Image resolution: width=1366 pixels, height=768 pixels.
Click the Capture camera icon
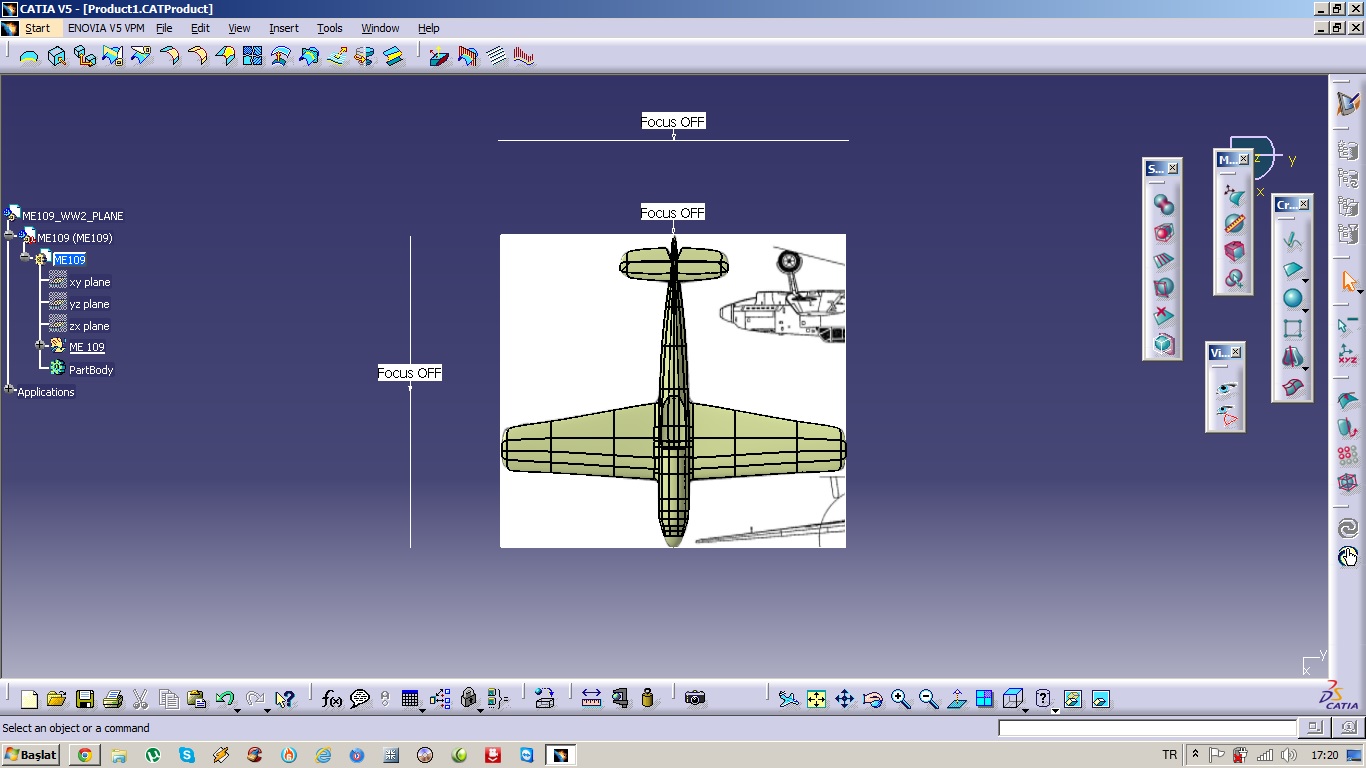pos(695,699)
